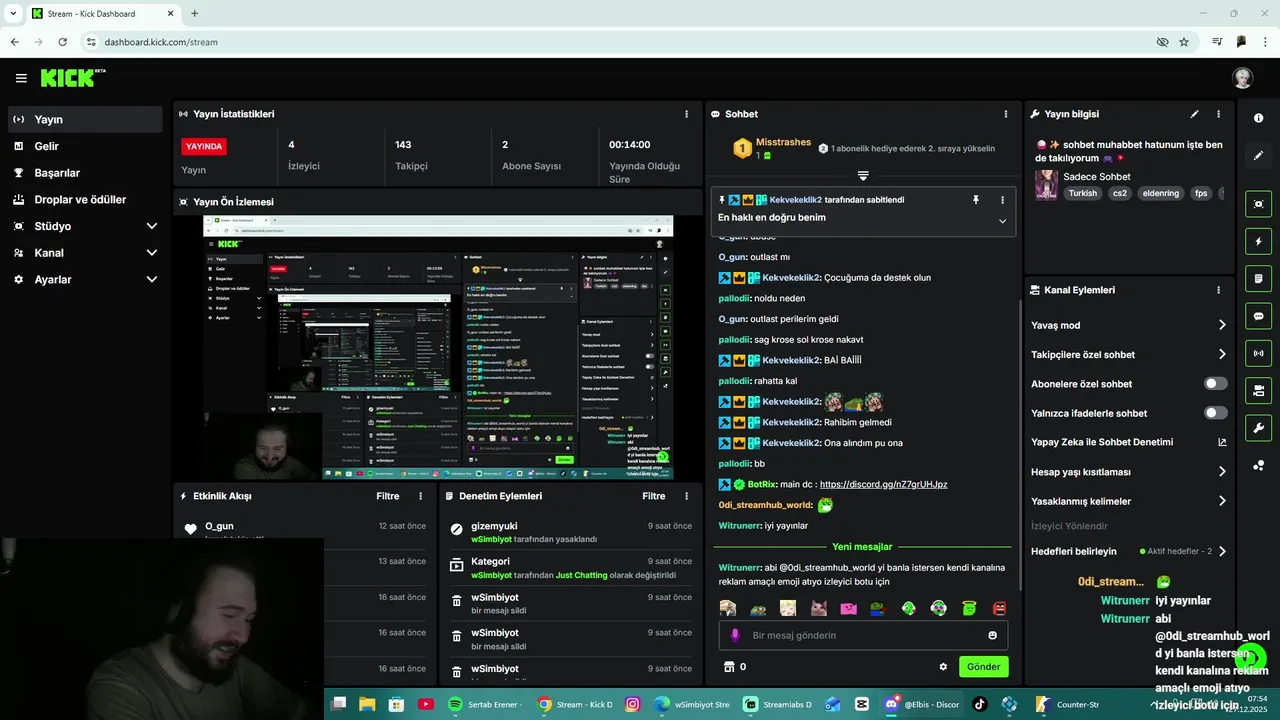
Task: Open the AI chat moderation external link icon
Action: click(1222, 442)
